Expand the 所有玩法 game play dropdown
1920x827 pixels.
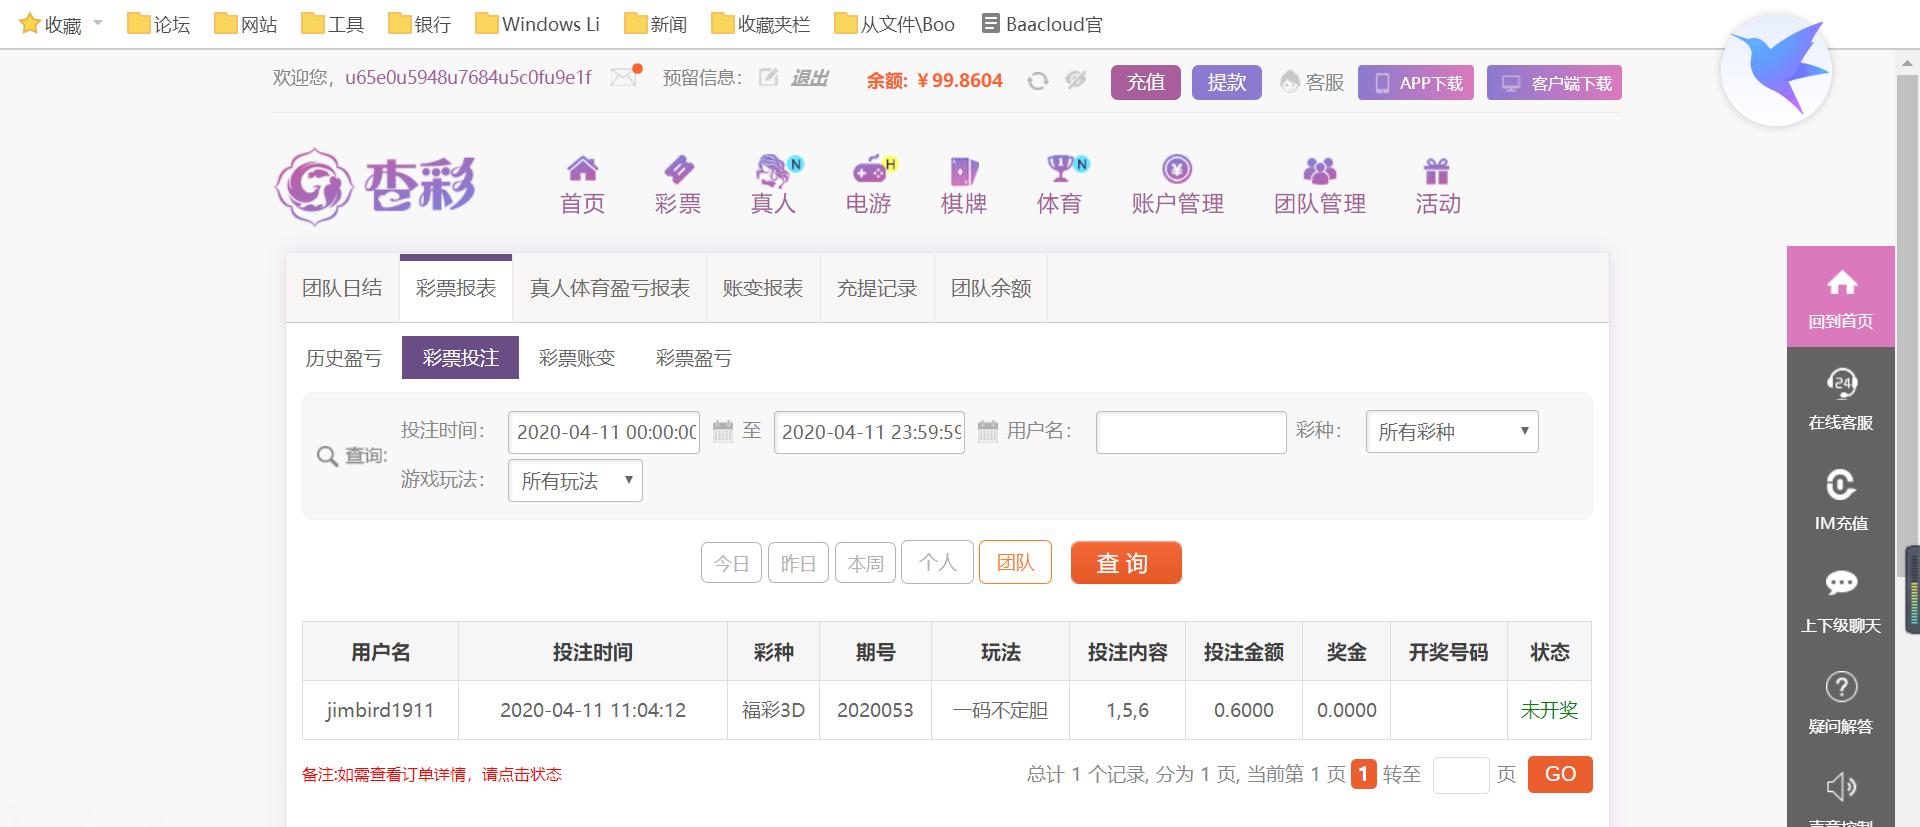click(x=575, y=481)
